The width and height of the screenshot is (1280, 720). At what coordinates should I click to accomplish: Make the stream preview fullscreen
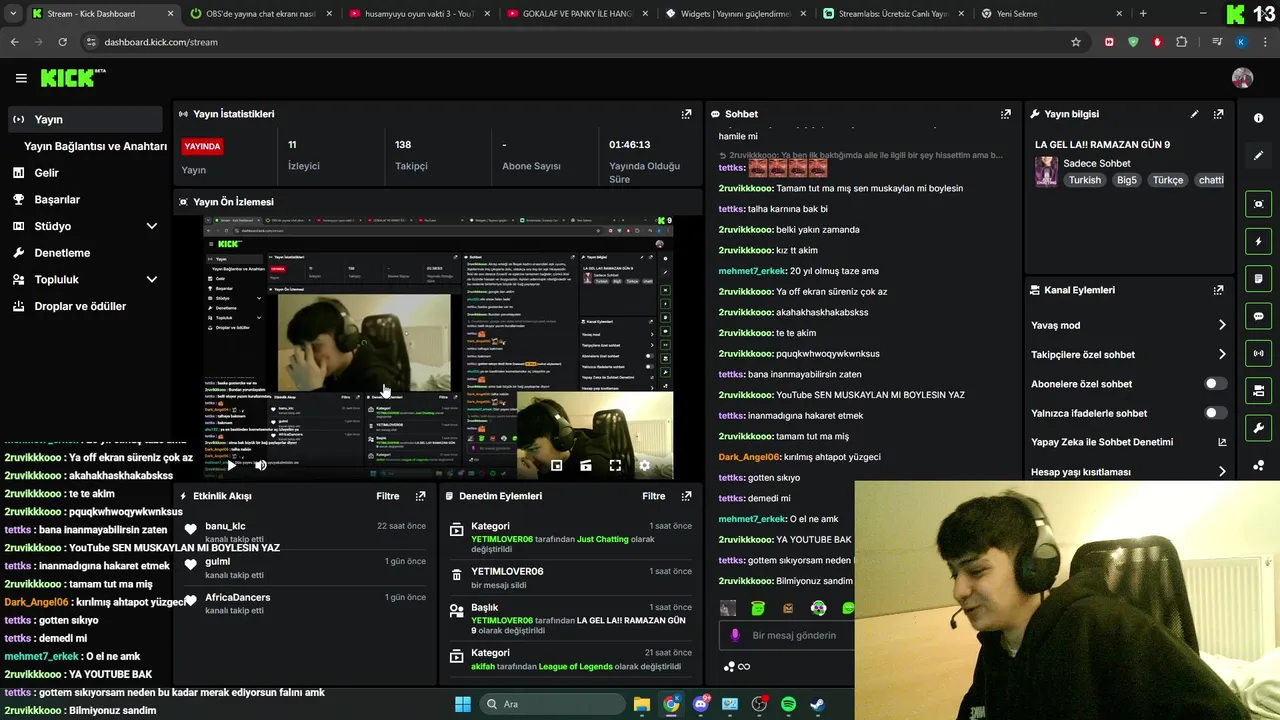[x=615, y=465]
